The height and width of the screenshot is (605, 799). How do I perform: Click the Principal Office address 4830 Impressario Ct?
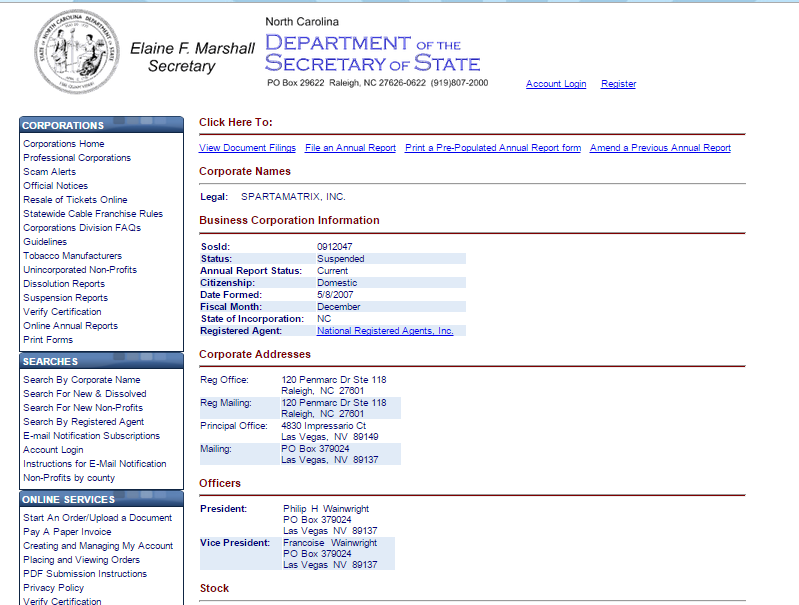[x=324, y=426]
